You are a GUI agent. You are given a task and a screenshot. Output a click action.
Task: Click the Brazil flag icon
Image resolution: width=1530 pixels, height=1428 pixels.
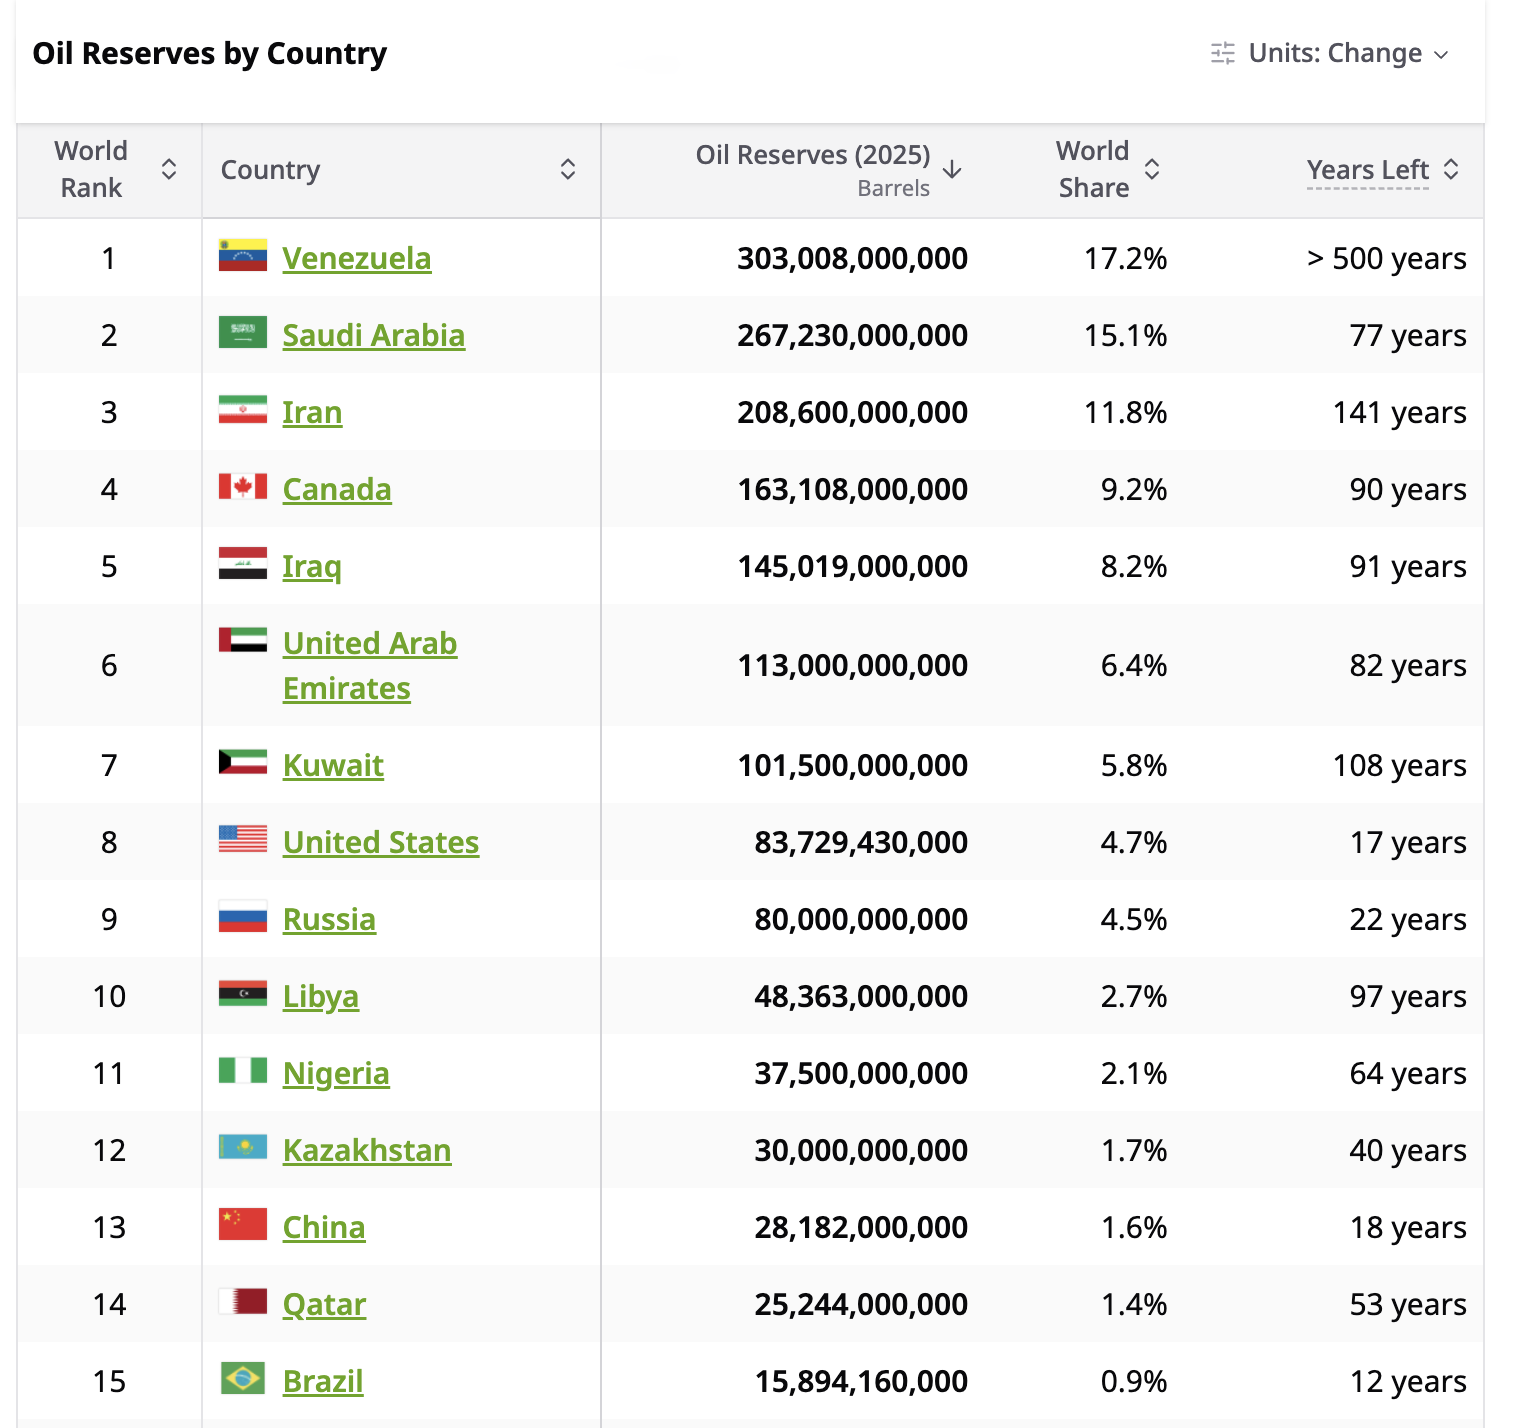pos(243,1378)
